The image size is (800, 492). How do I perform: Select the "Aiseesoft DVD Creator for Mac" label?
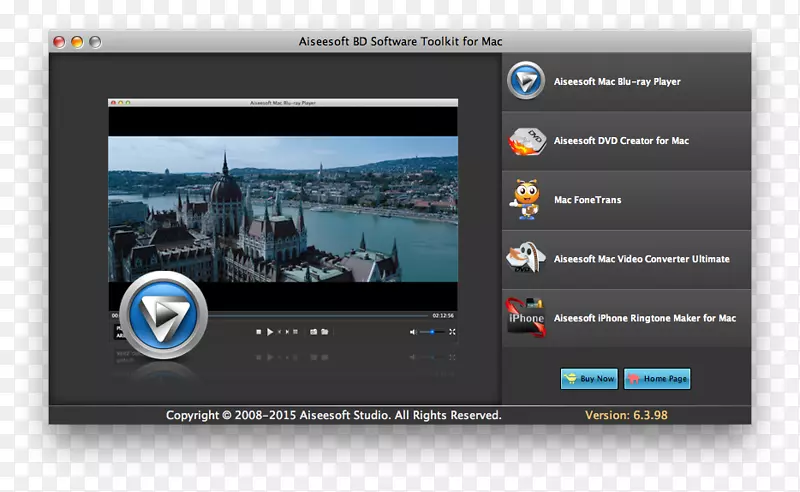pos(621,141)
